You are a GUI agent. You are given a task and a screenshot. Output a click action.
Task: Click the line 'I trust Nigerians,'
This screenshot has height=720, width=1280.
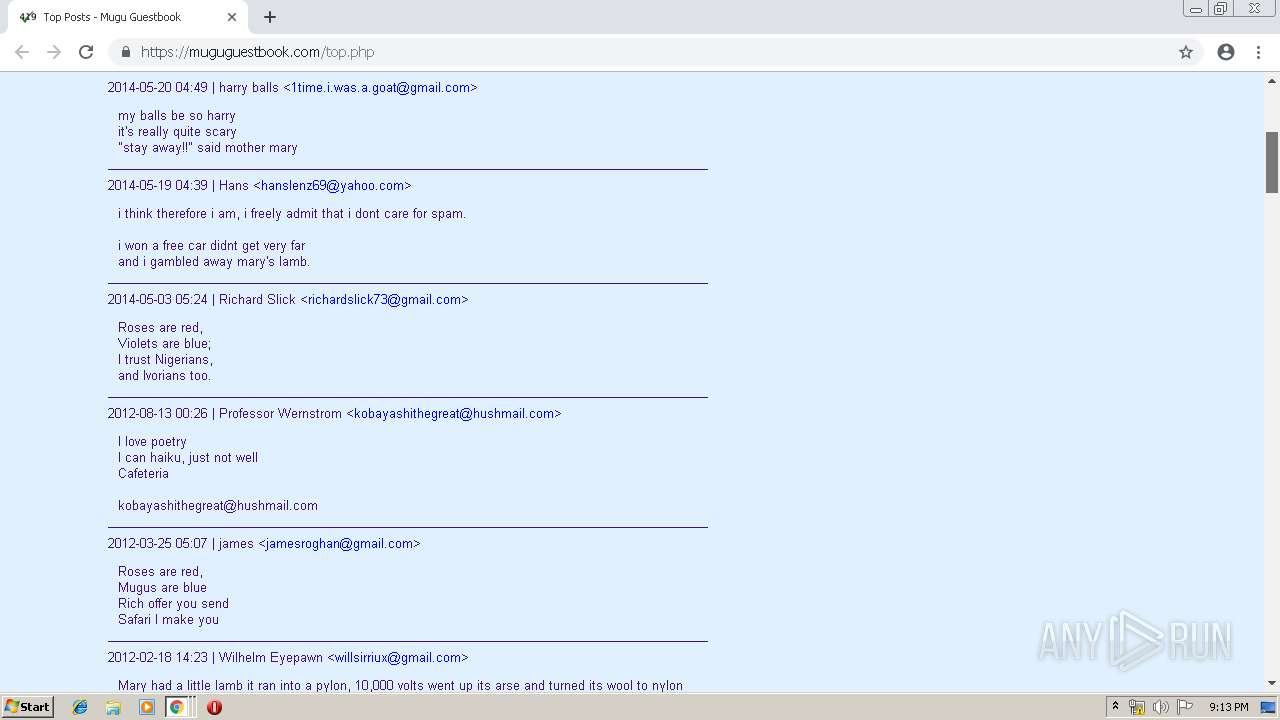[166, 360]
